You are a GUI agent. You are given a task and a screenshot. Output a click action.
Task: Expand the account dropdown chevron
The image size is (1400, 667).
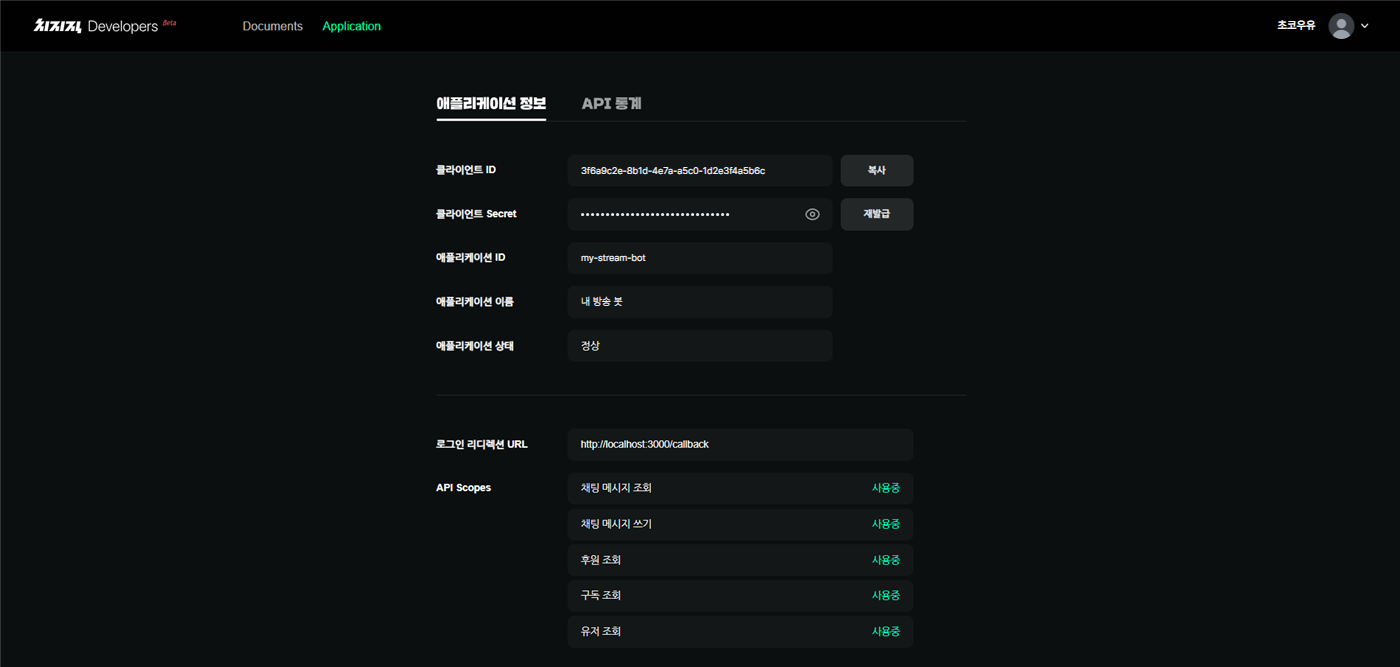[x=1364, y=27]
